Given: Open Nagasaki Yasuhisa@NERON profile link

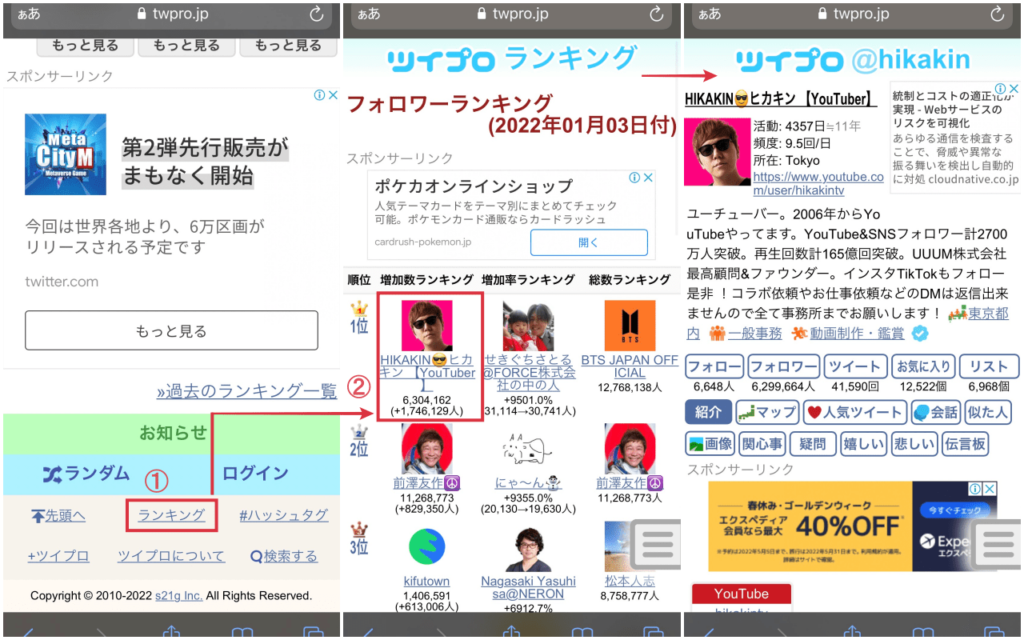Looking at the screenshot, I should tap(528, 587).
